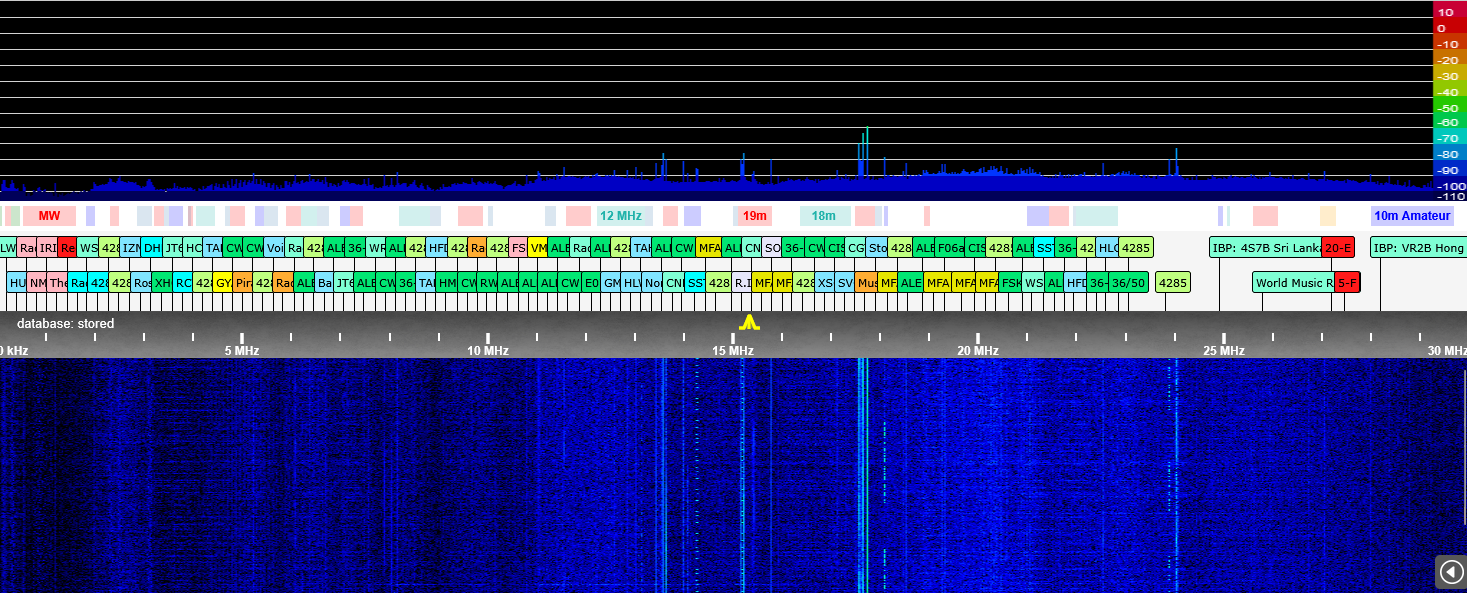The height and width of the screenshot is (593, 1467).
Task: Click the yellow VM station label
Action: (538, 248)
